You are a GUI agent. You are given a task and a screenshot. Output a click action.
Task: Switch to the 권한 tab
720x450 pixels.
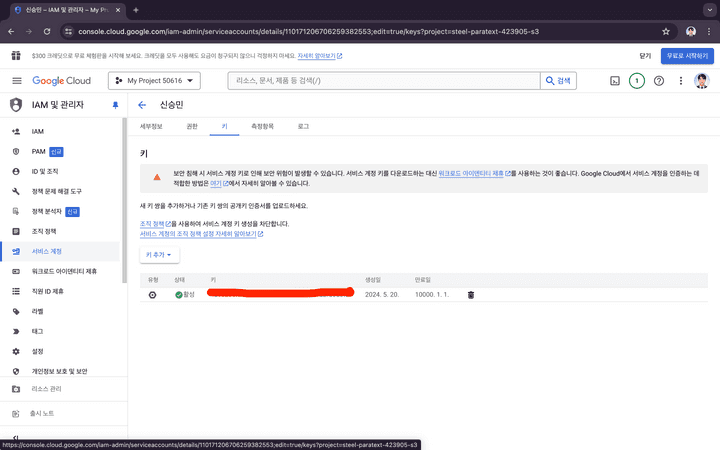[x=191, y=127]
